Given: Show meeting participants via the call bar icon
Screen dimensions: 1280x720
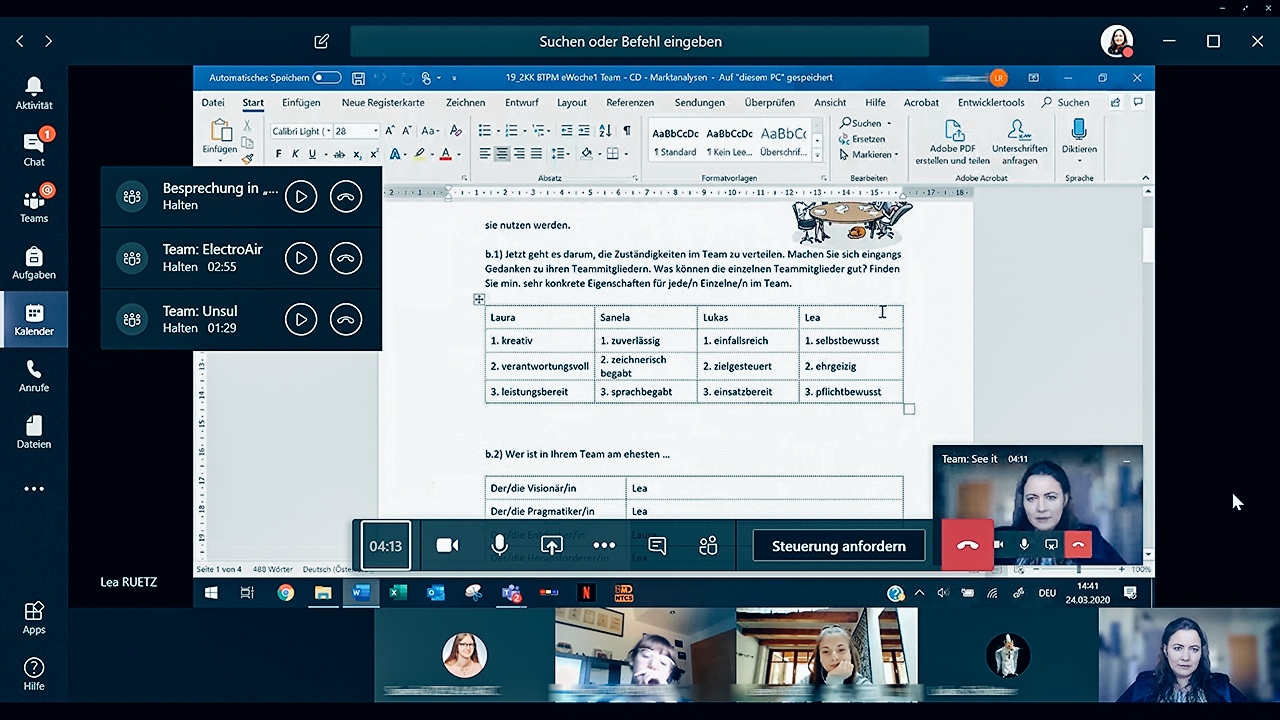Looking at the screenshot, I should 708,545.
